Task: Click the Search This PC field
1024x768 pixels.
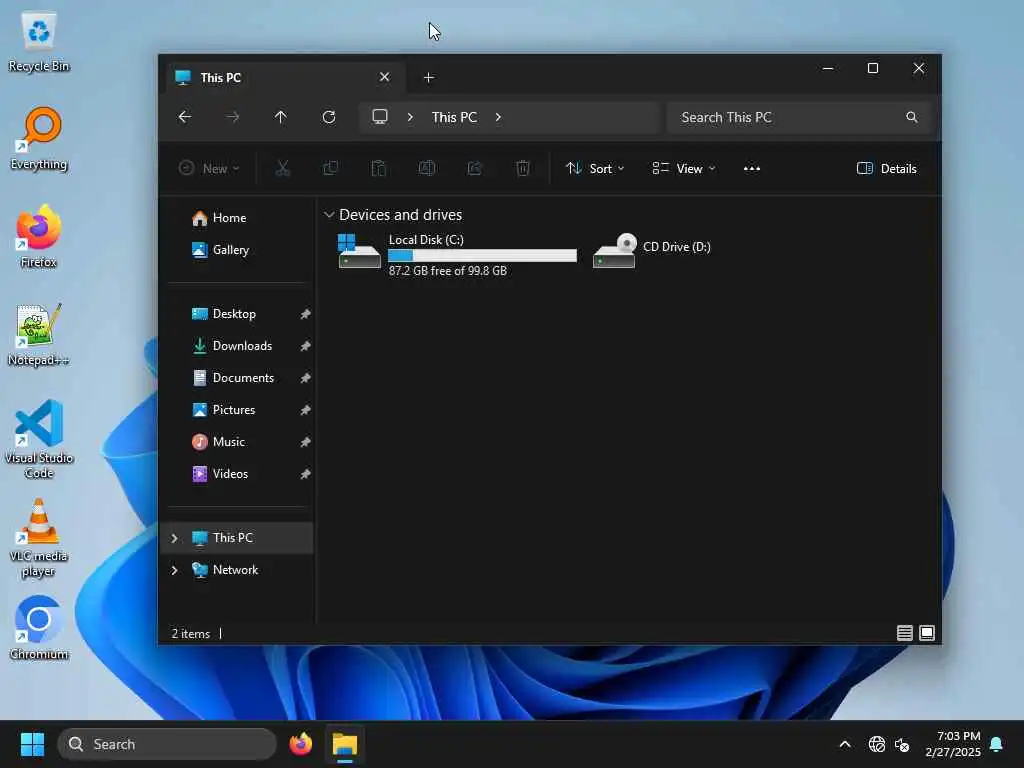Action: [x=799, y=117]
